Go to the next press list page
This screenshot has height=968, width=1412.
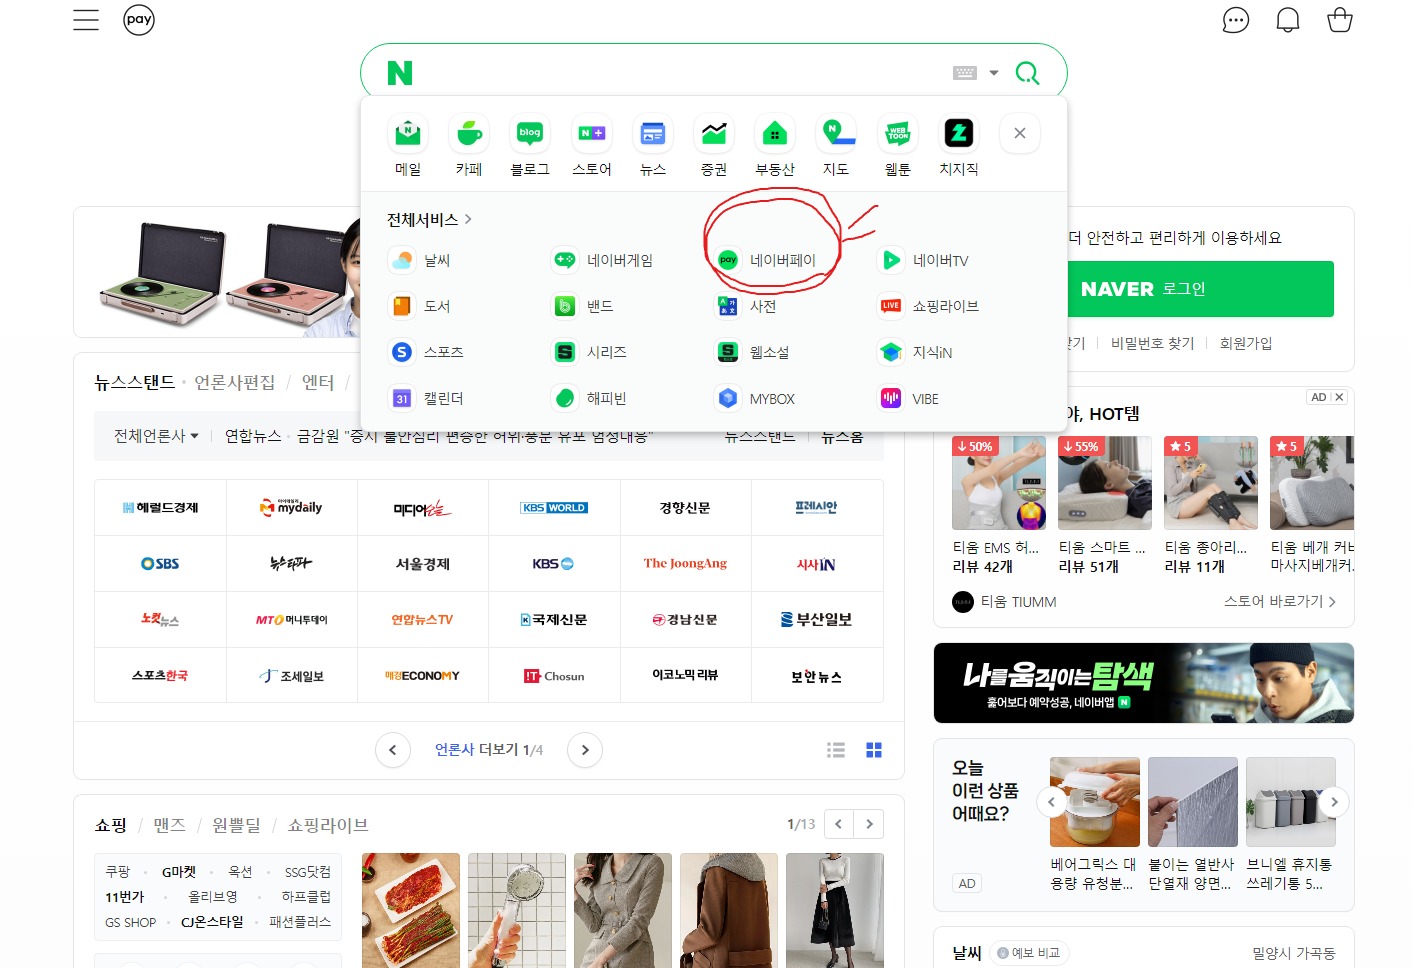(585, 750)
